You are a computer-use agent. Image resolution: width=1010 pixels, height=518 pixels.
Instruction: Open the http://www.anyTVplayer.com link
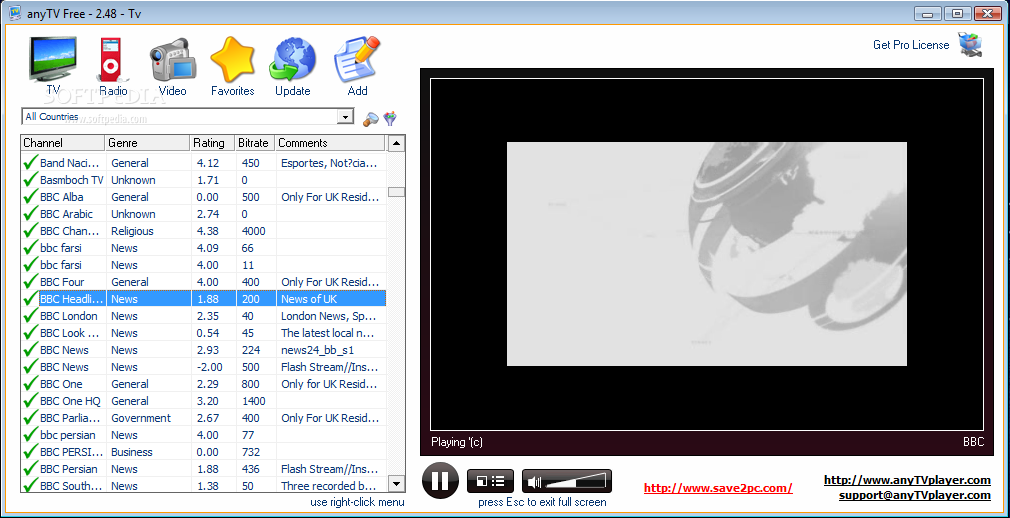pyautogui.click(x=907, y=480)
